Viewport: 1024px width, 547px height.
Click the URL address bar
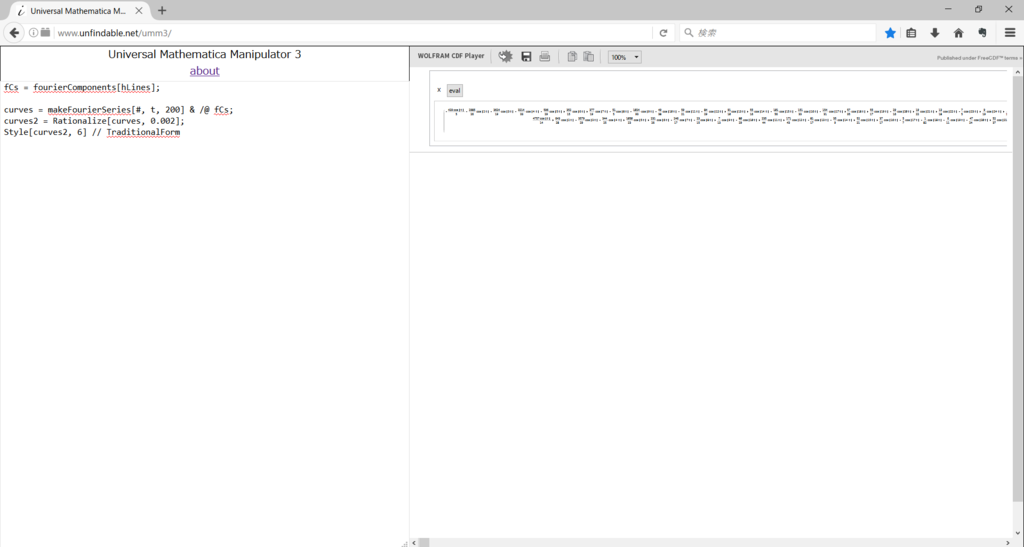(353, 33)
